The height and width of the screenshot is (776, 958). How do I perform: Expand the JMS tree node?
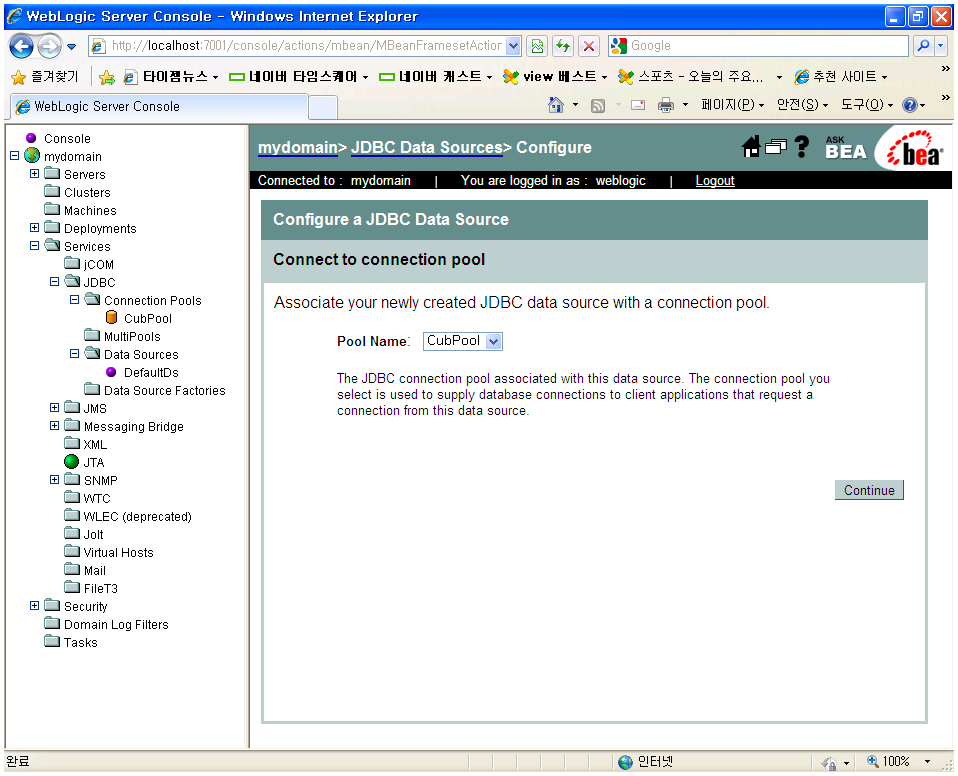54,408
